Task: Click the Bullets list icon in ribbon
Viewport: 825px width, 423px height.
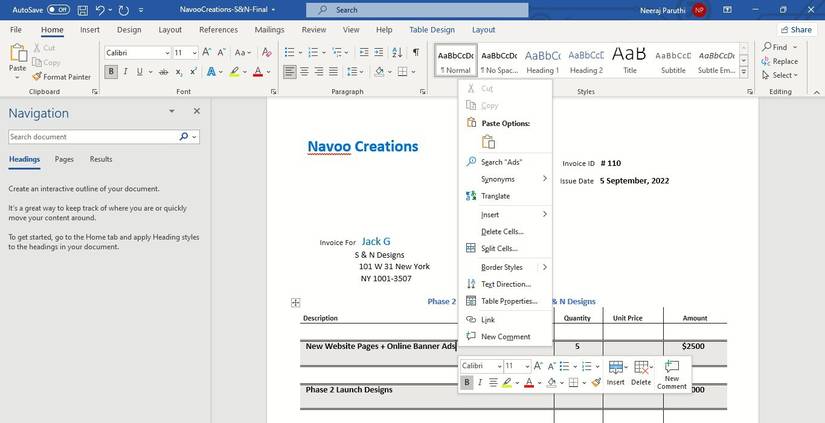Action: 289,52
